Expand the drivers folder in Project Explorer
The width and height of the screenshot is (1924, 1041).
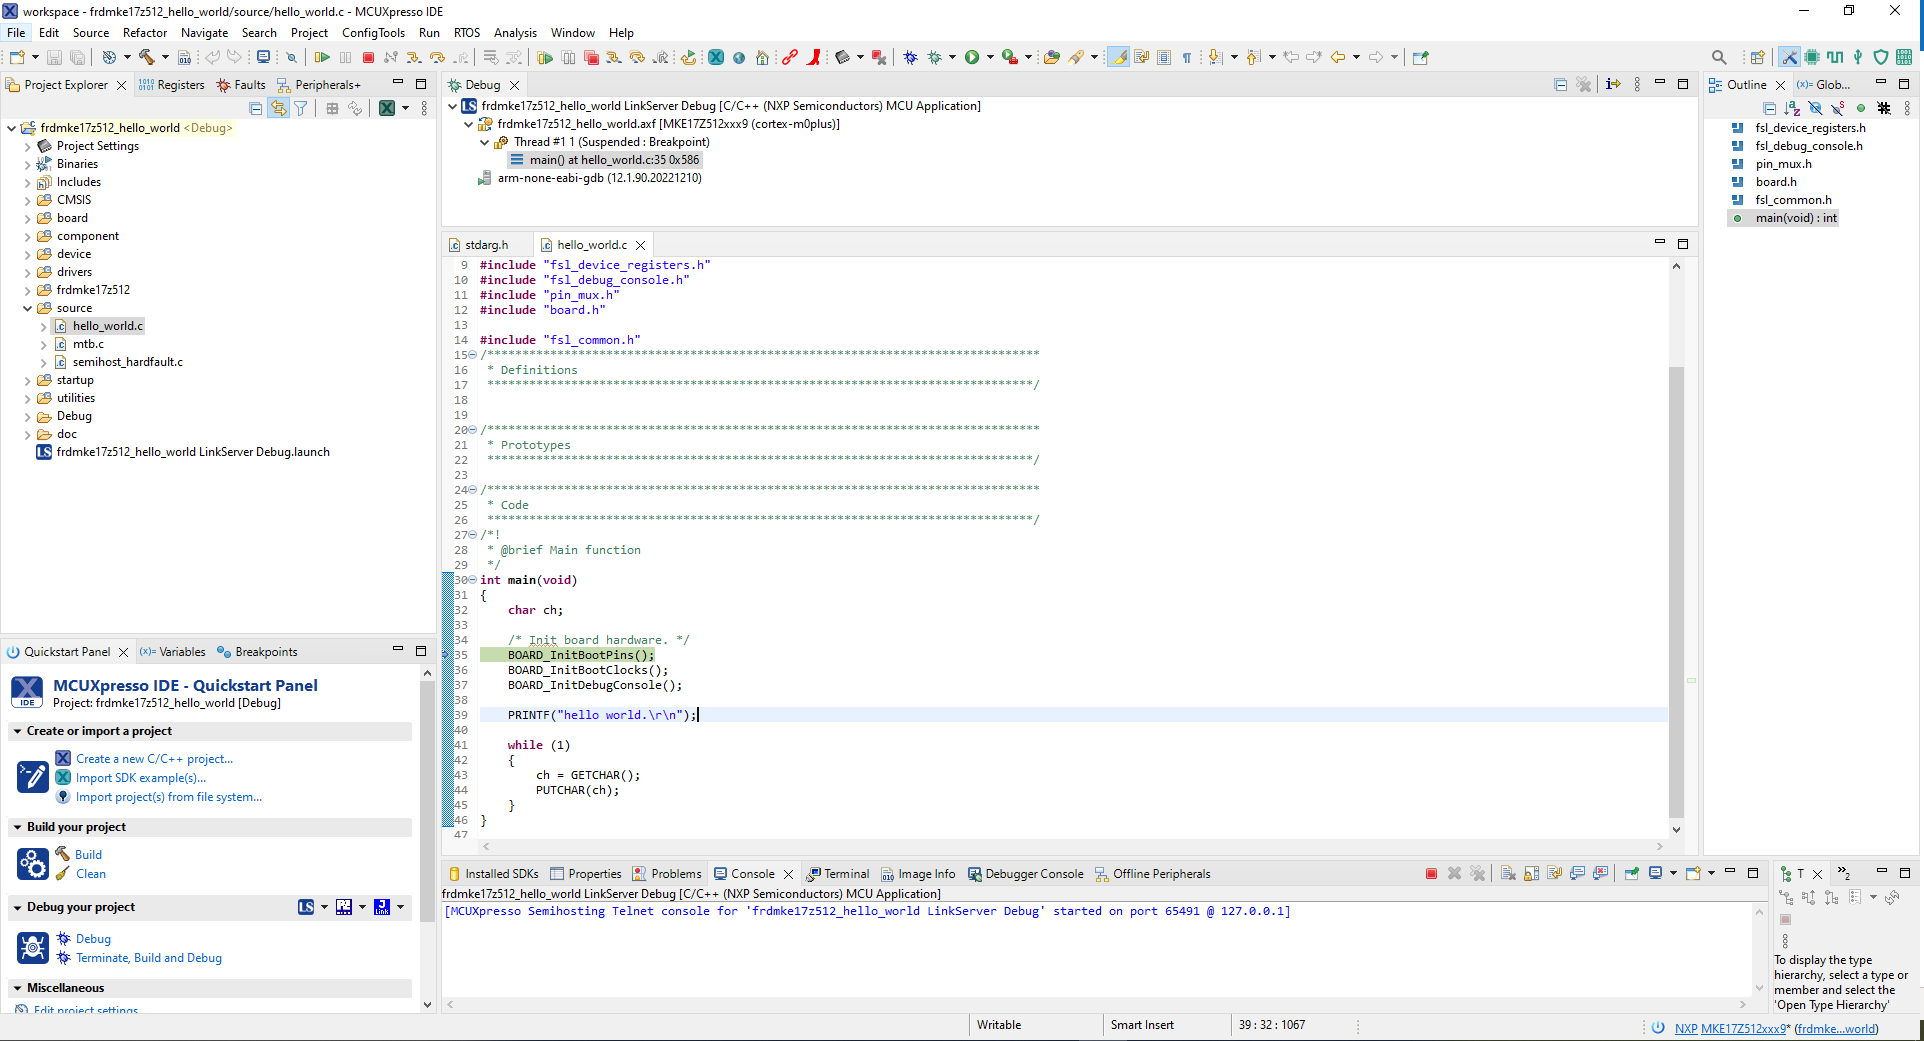point(27,272)
